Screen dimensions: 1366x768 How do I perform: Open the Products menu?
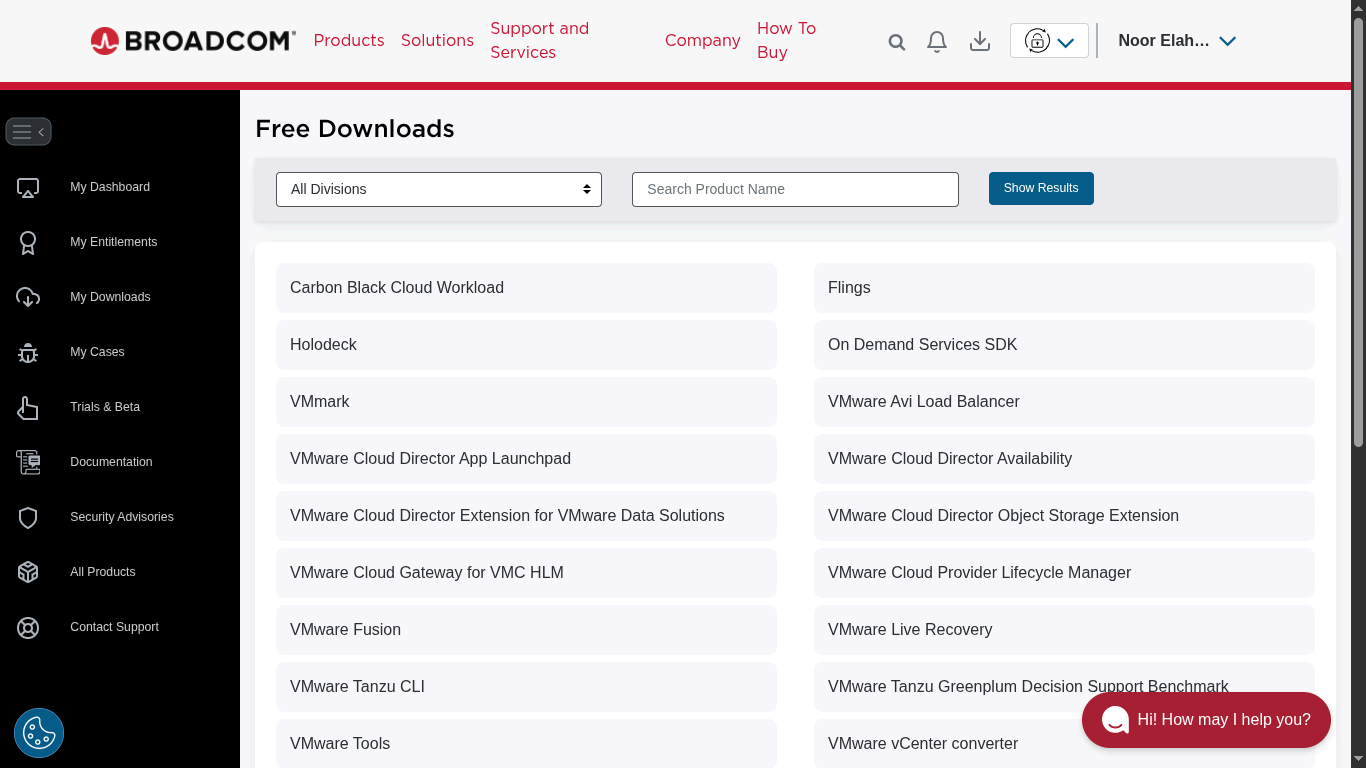pos(348,41)
